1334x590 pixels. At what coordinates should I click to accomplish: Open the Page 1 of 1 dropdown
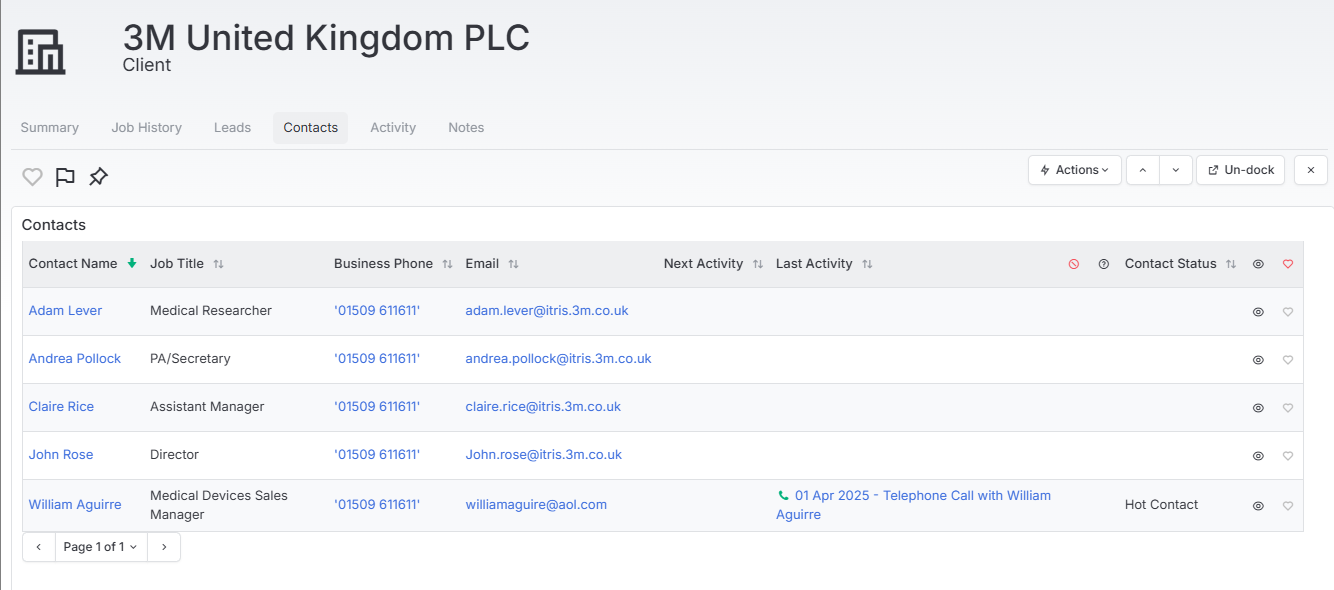[x=101, y=547]
